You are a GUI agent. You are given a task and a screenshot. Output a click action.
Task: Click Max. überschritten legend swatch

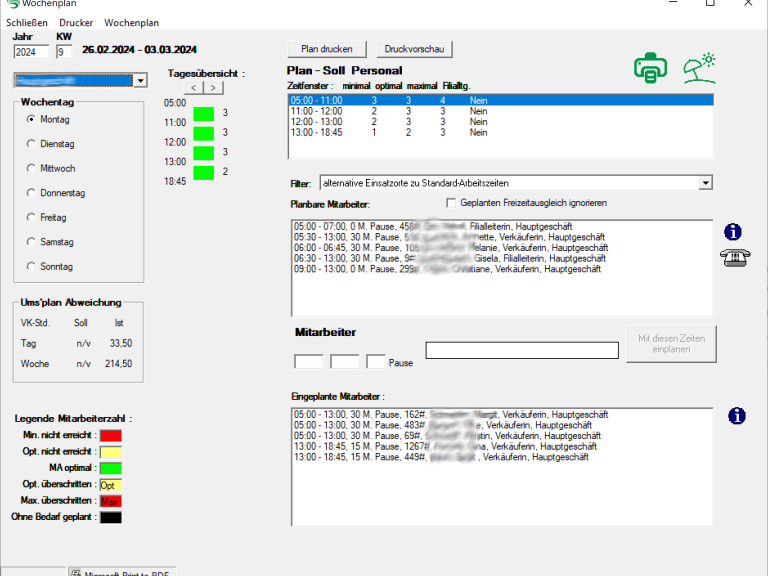click(111, 501)
